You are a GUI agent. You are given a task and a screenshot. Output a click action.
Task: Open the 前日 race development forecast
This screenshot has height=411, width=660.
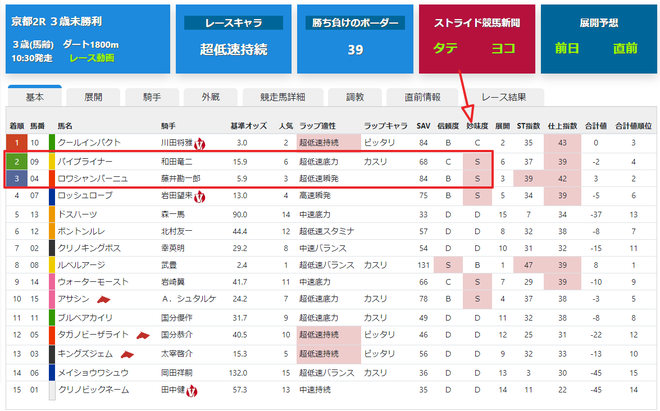567,48
